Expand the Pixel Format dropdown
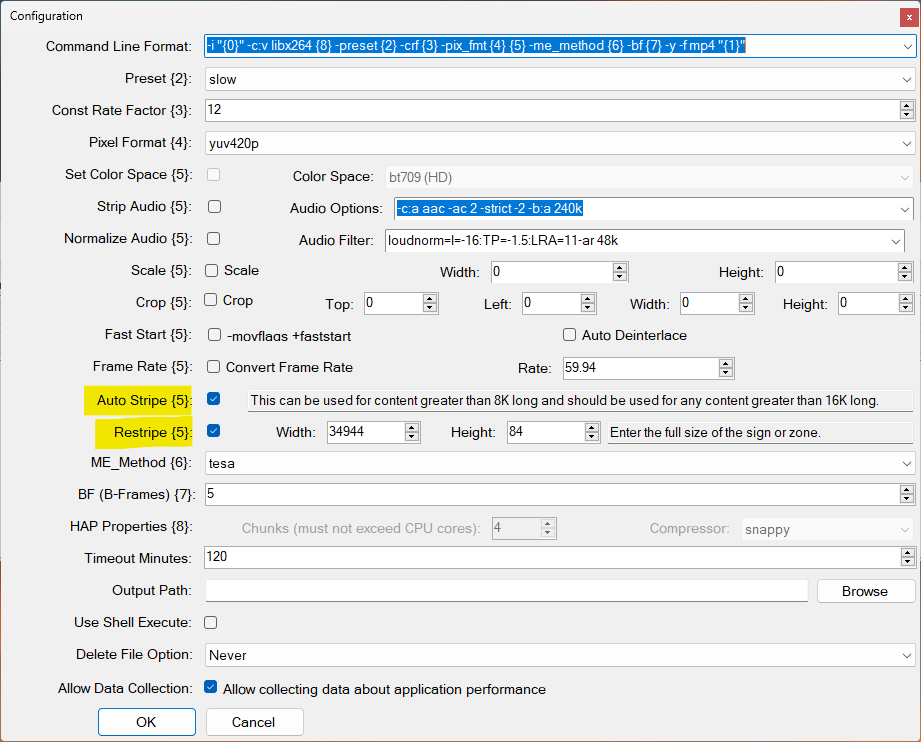The height and width of the screenshot is (742, 921). point(906,144)
